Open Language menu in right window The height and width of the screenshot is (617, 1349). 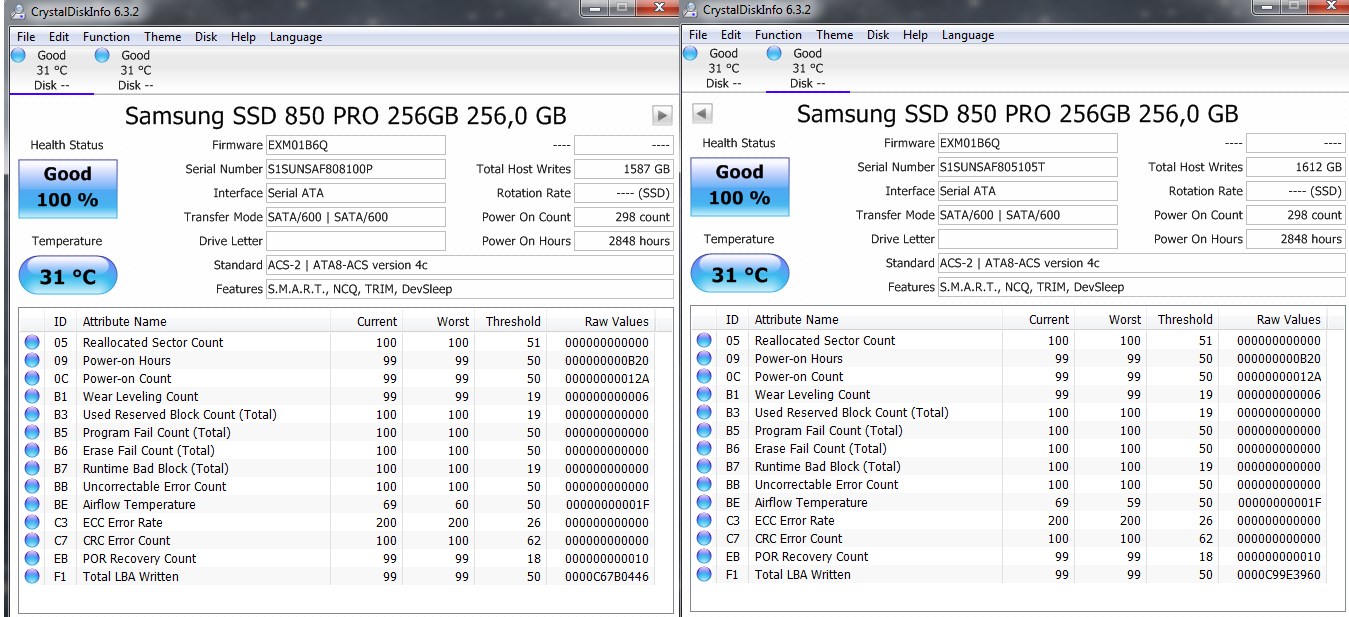(x=968, y=35)
